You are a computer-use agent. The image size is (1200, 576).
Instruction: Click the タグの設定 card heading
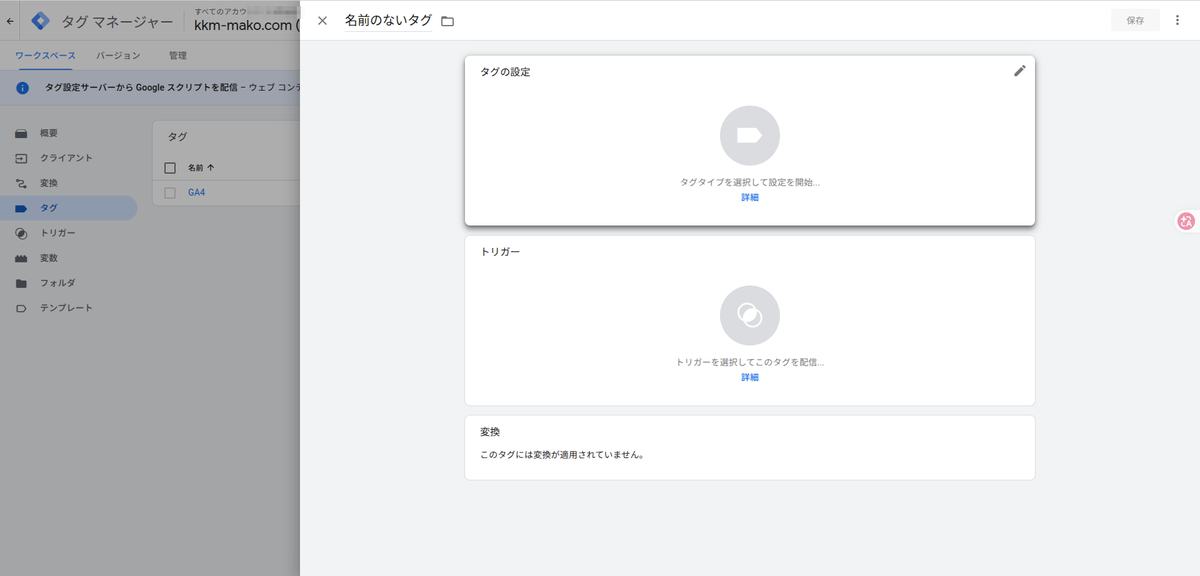(505, 72)
